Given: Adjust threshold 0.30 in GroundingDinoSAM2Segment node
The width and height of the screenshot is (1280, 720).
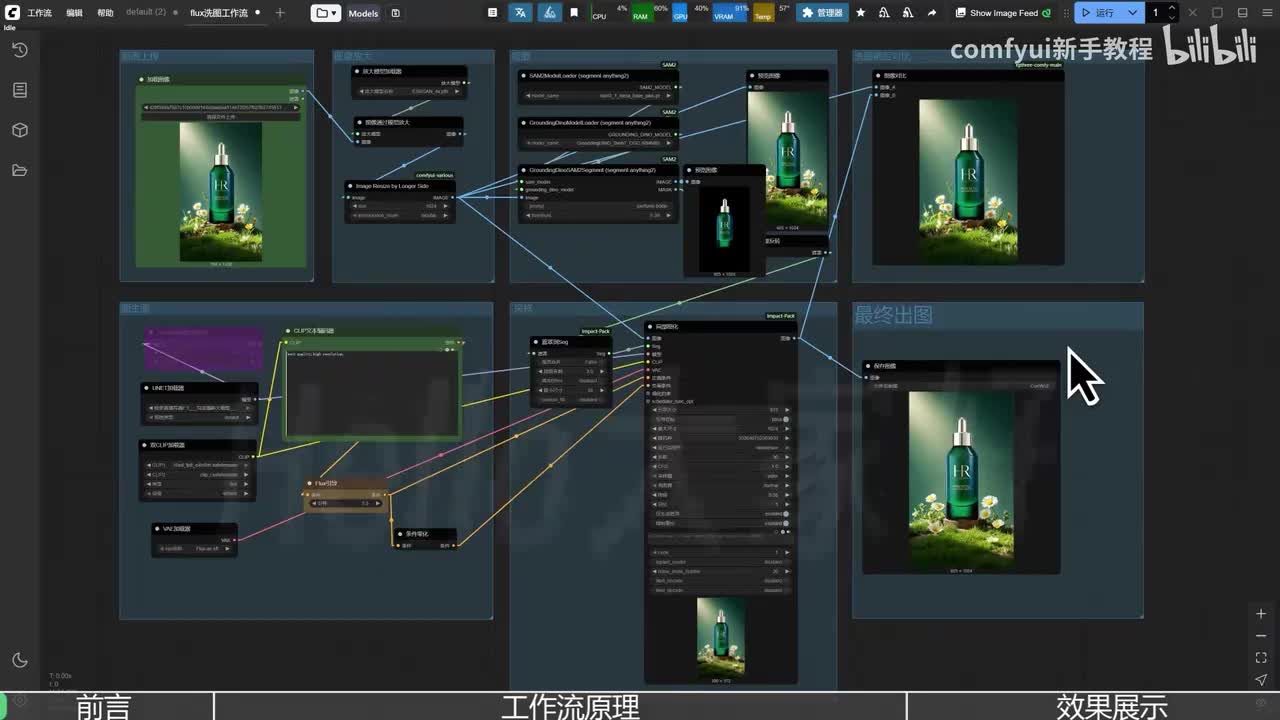Looking at the screenshot, I should click(x=597, y=215).
